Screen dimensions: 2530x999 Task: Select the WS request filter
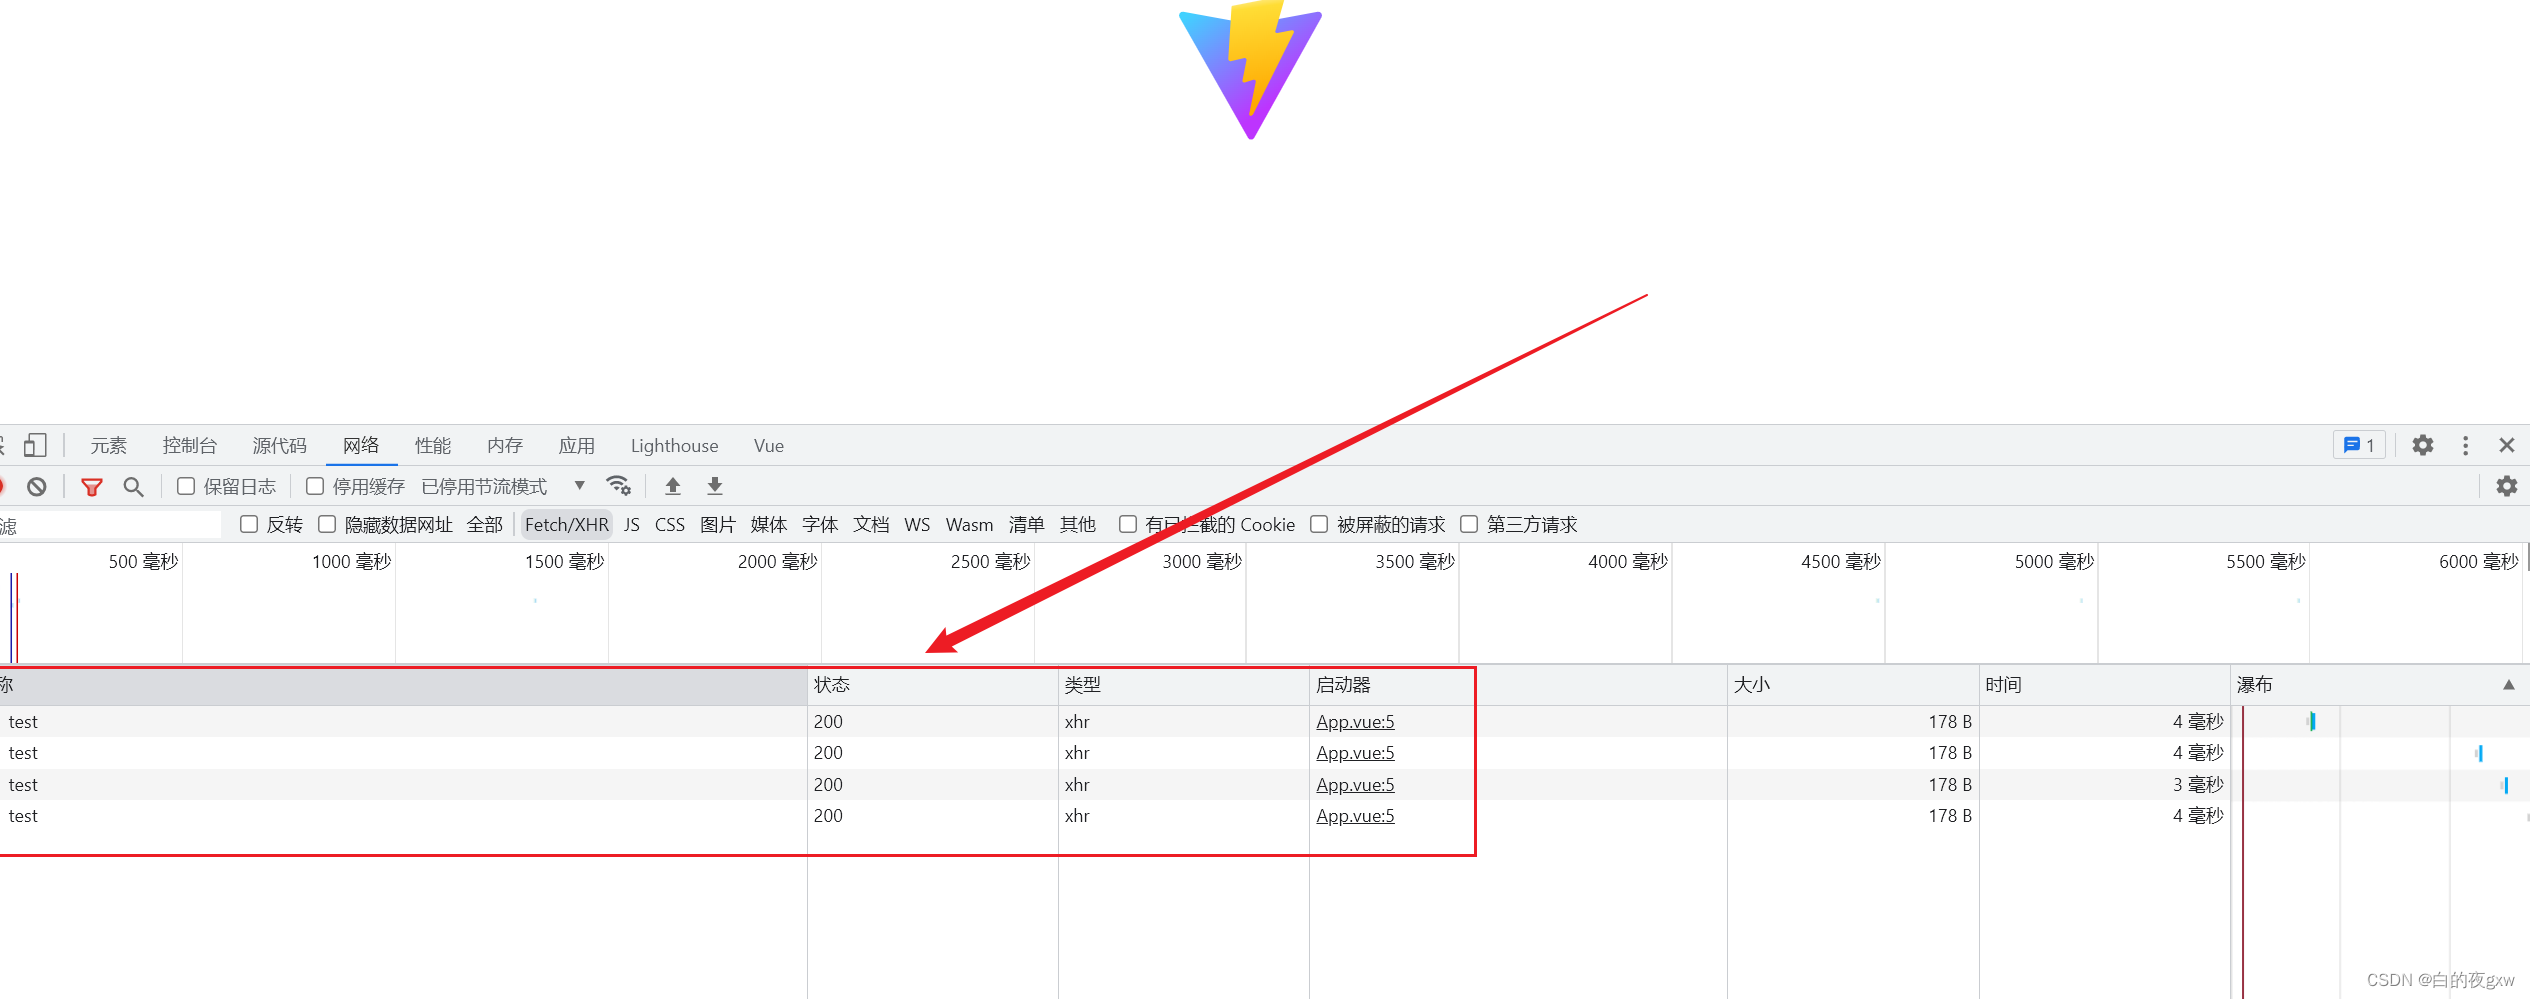click(x=917, y=525)
